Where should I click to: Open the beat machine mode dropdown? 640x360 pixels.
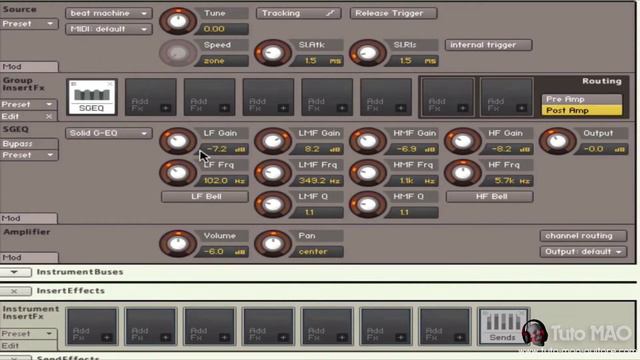(x=109, y=13)
